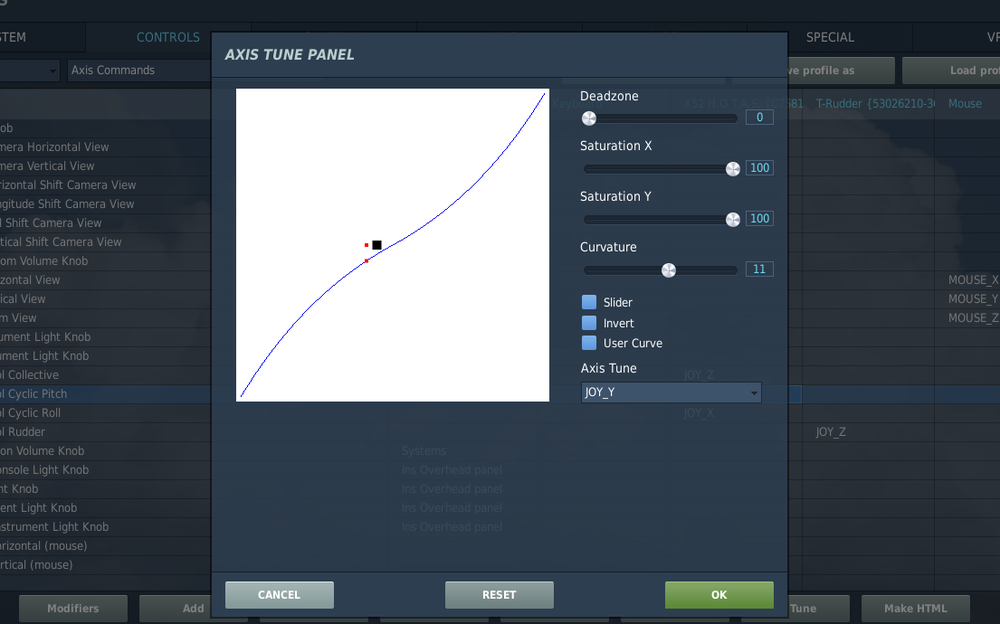Select the Collective row

105,375
